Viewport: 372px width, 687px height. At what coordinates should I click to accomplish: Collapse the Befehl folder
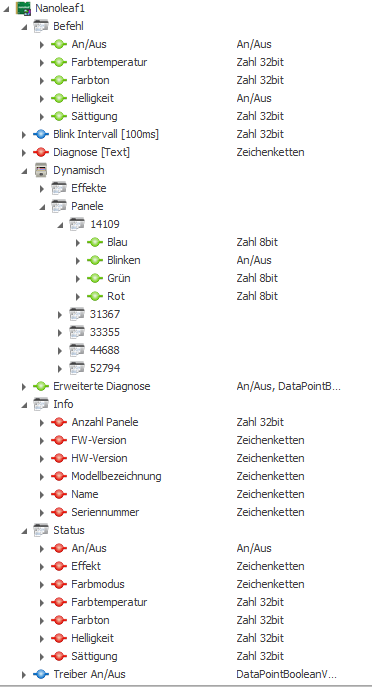(x=24, y=27)
